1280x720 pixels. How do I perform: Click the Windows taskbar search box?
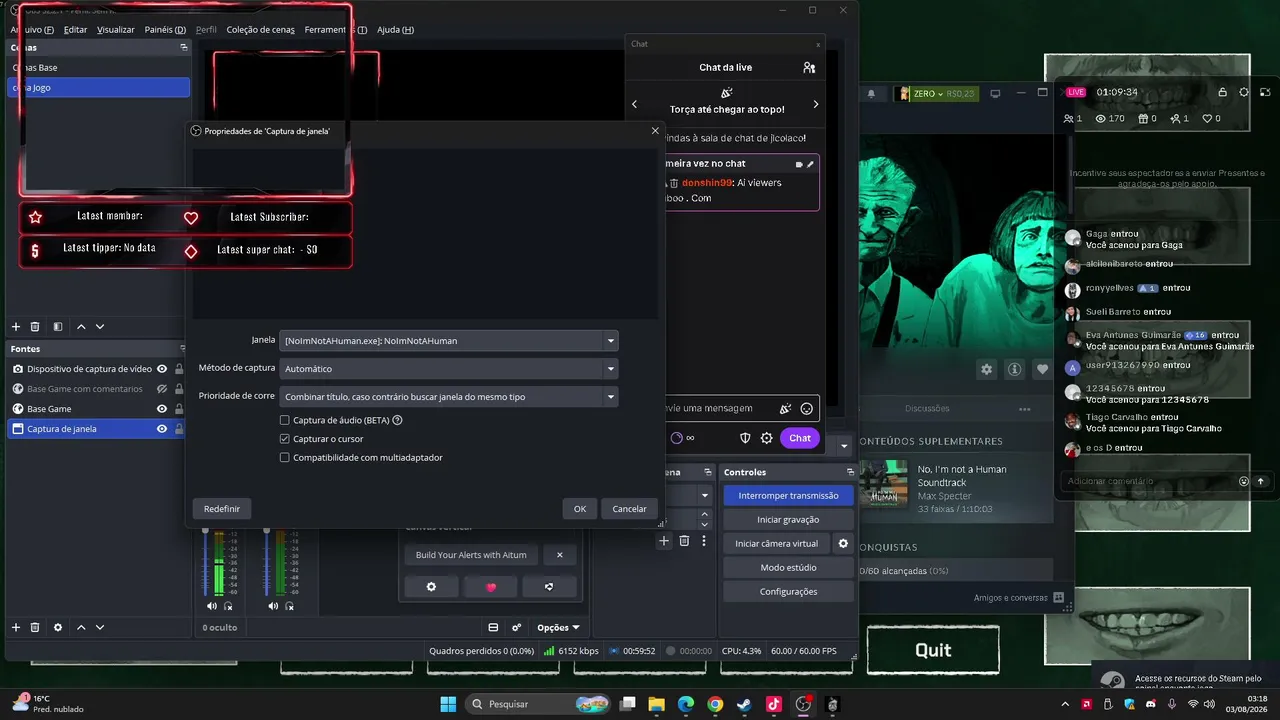point(540,704)
